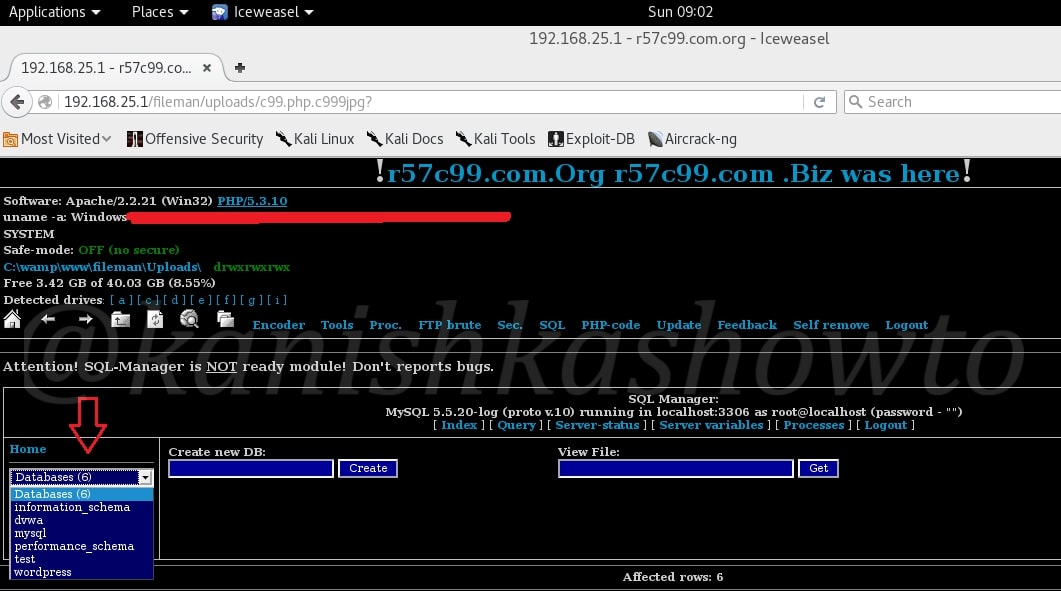Click the C:\wamp\www\fileman\Uploads\ path link

click(102, 267)
